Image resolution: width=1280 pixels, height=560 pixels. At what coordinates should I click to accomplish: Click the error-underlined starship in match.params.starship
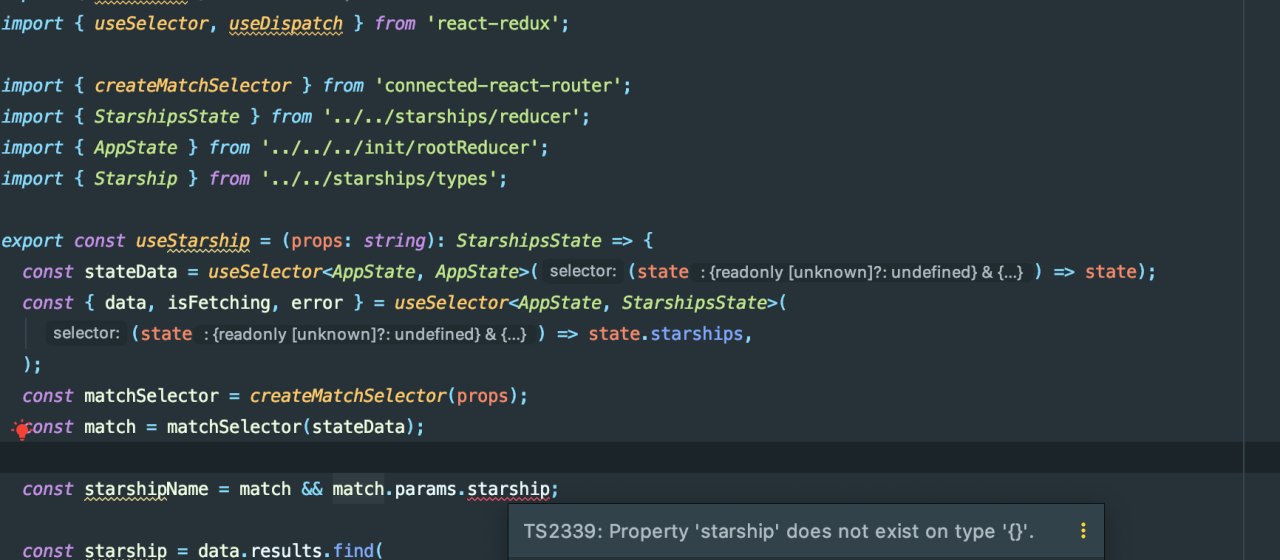click(x=509, y=489)
